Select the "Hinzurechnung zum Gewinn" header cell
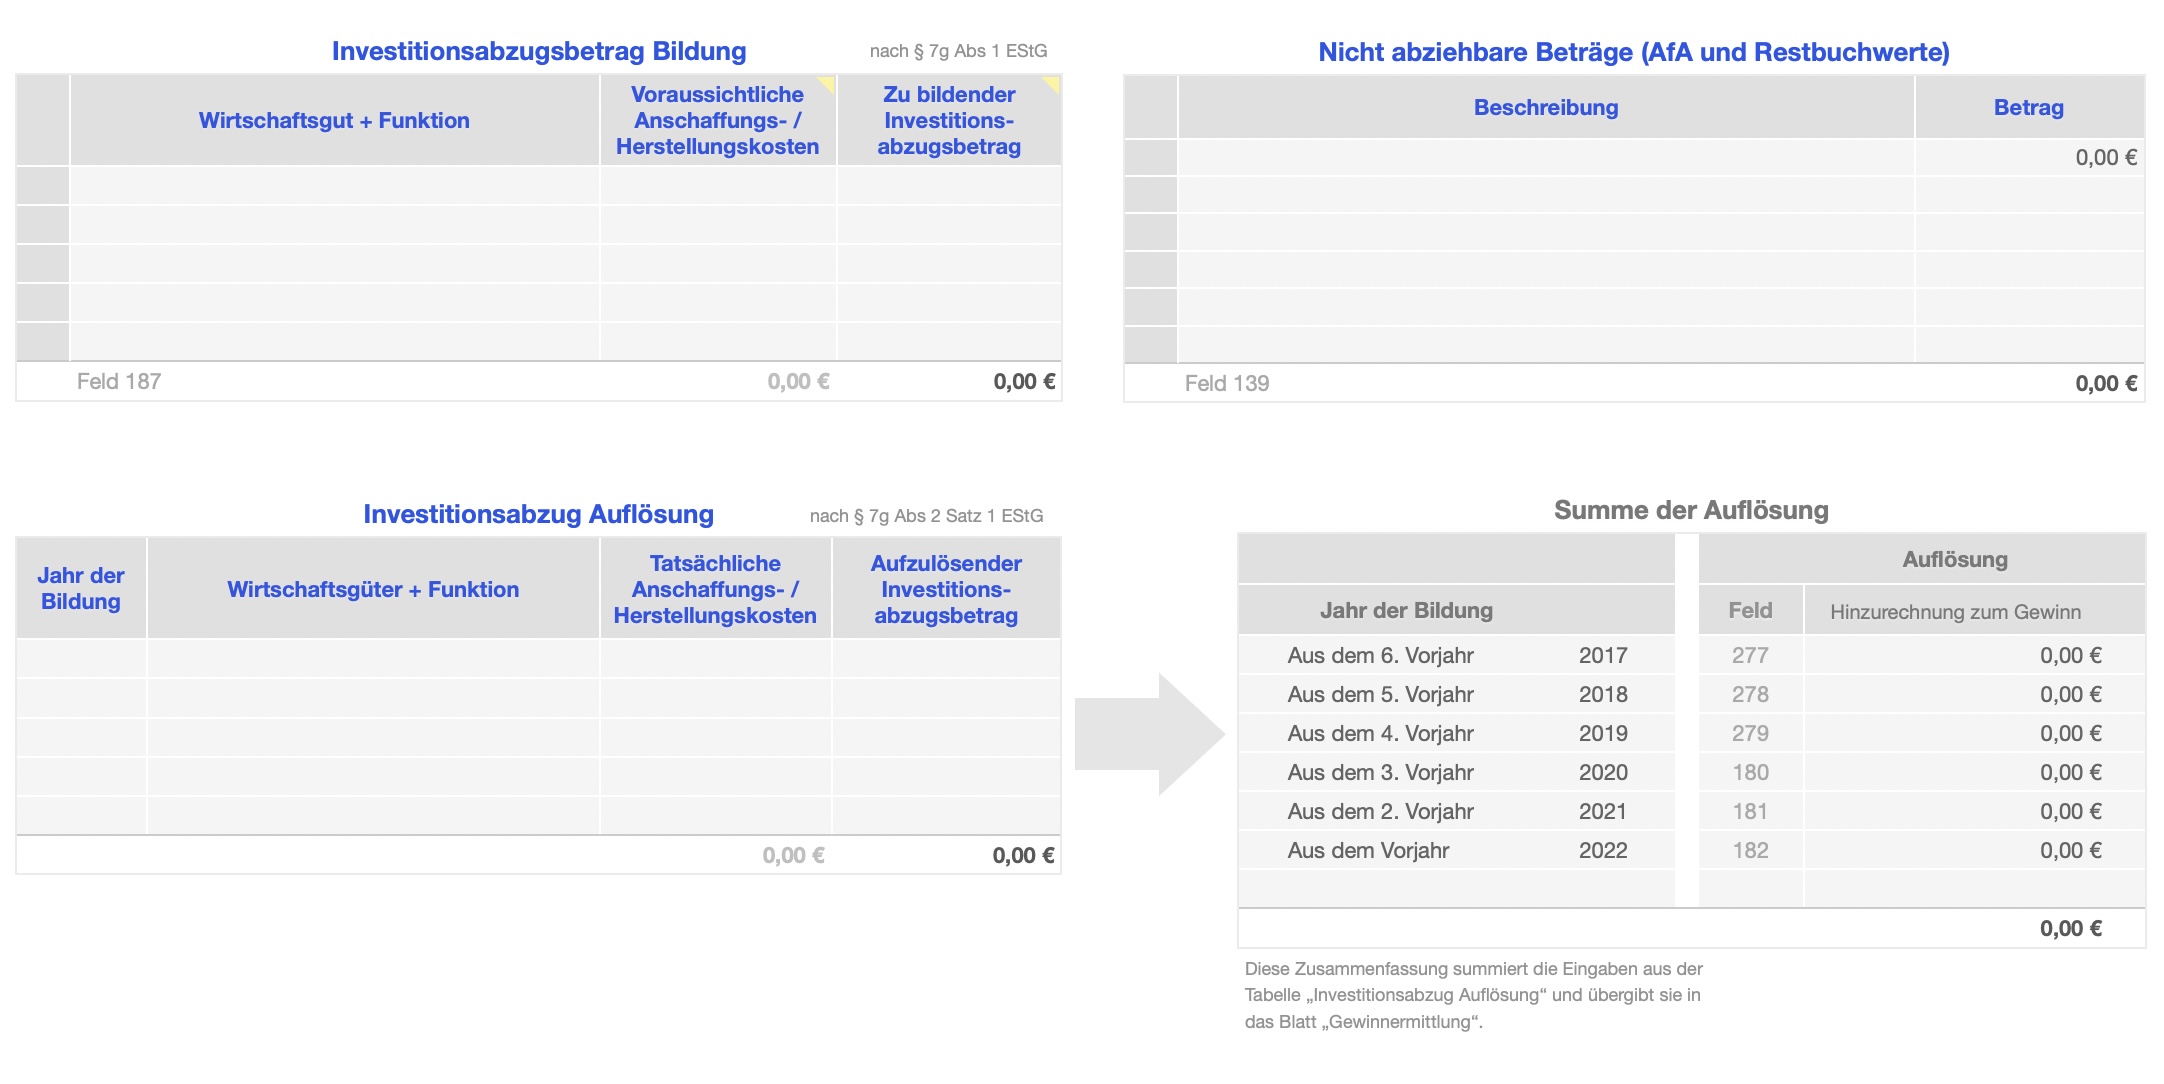The image size is (2164, 1084). [x=1955, y=612]
